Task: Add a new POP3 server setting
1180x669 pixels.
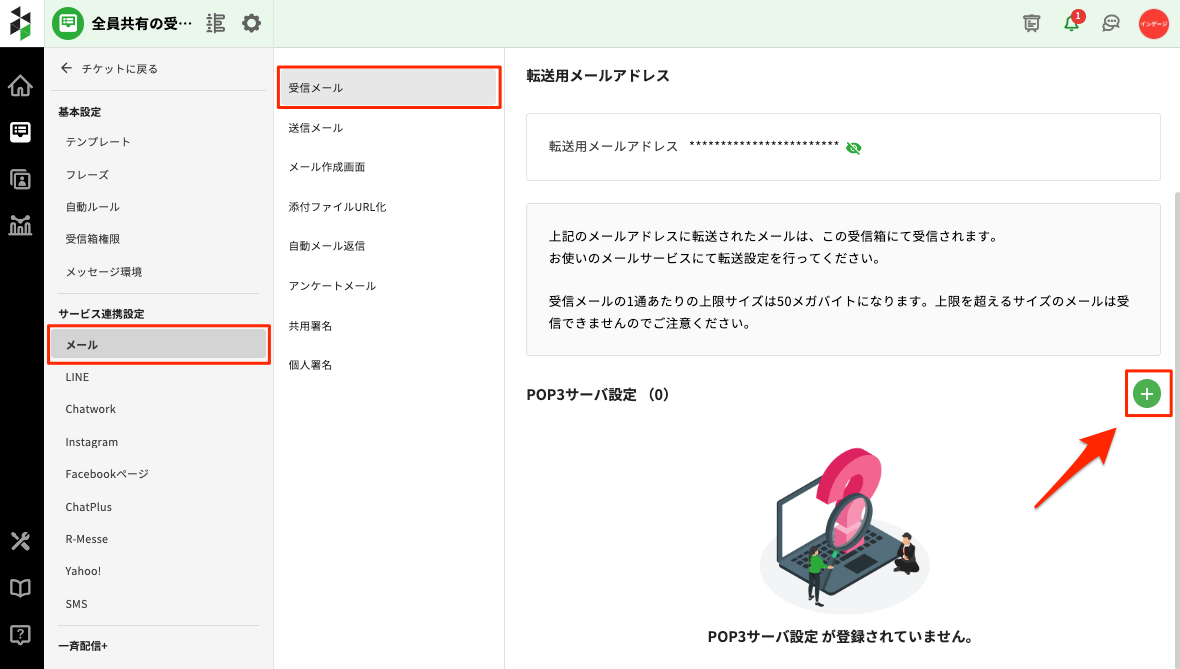Action: point(1147,394)
